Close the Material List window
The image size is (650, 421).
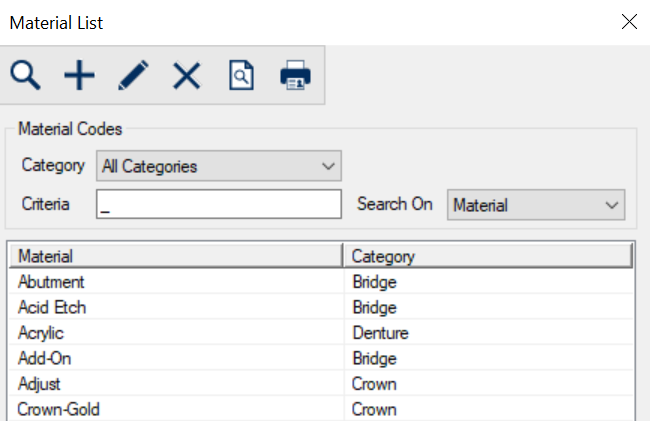[x=629, y=22]
